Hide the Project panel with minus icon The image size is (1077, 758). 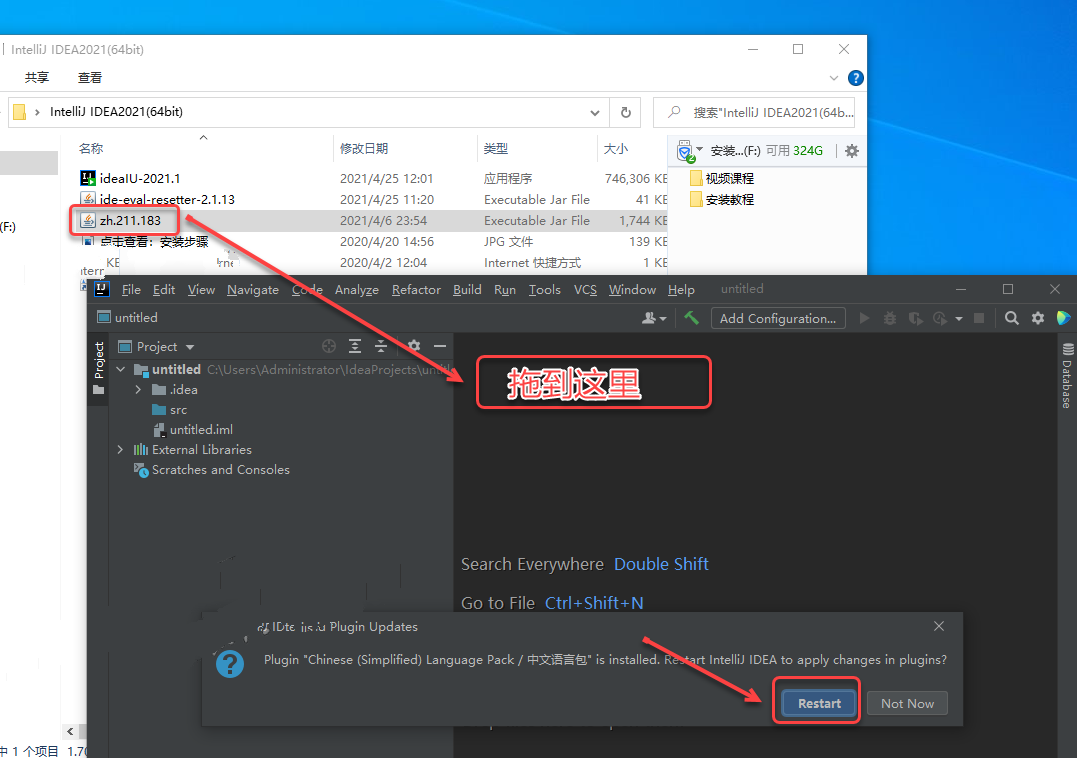(x=440, y=346)
